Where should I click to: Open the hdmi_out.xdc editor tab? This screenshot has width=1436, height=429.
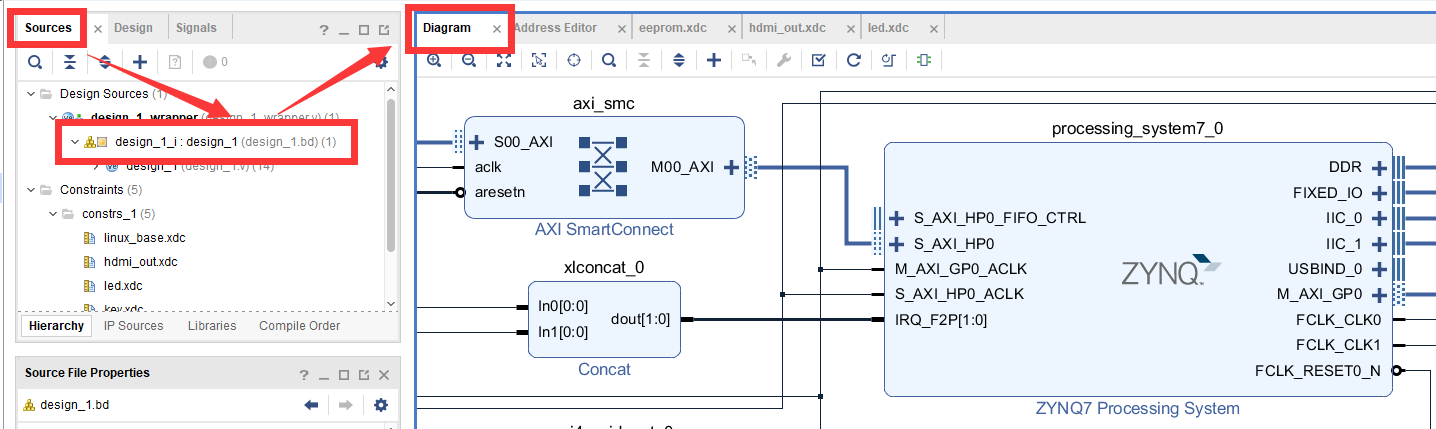point(787,28)
